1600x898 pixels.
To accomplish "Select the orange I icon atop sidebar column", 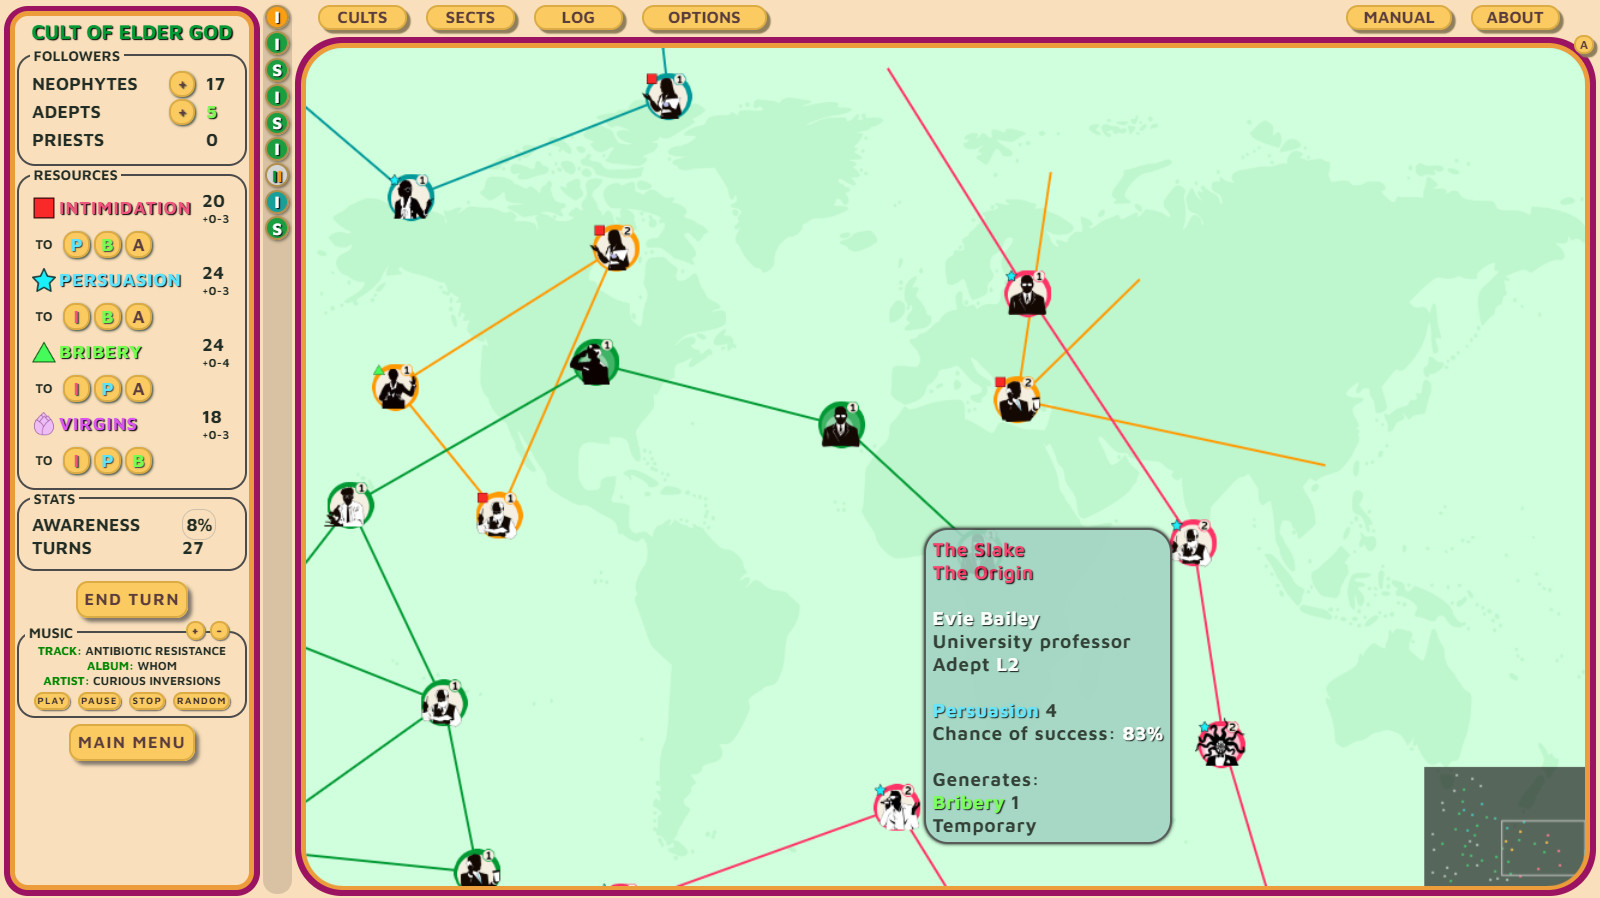I will (x=277, y=17).
